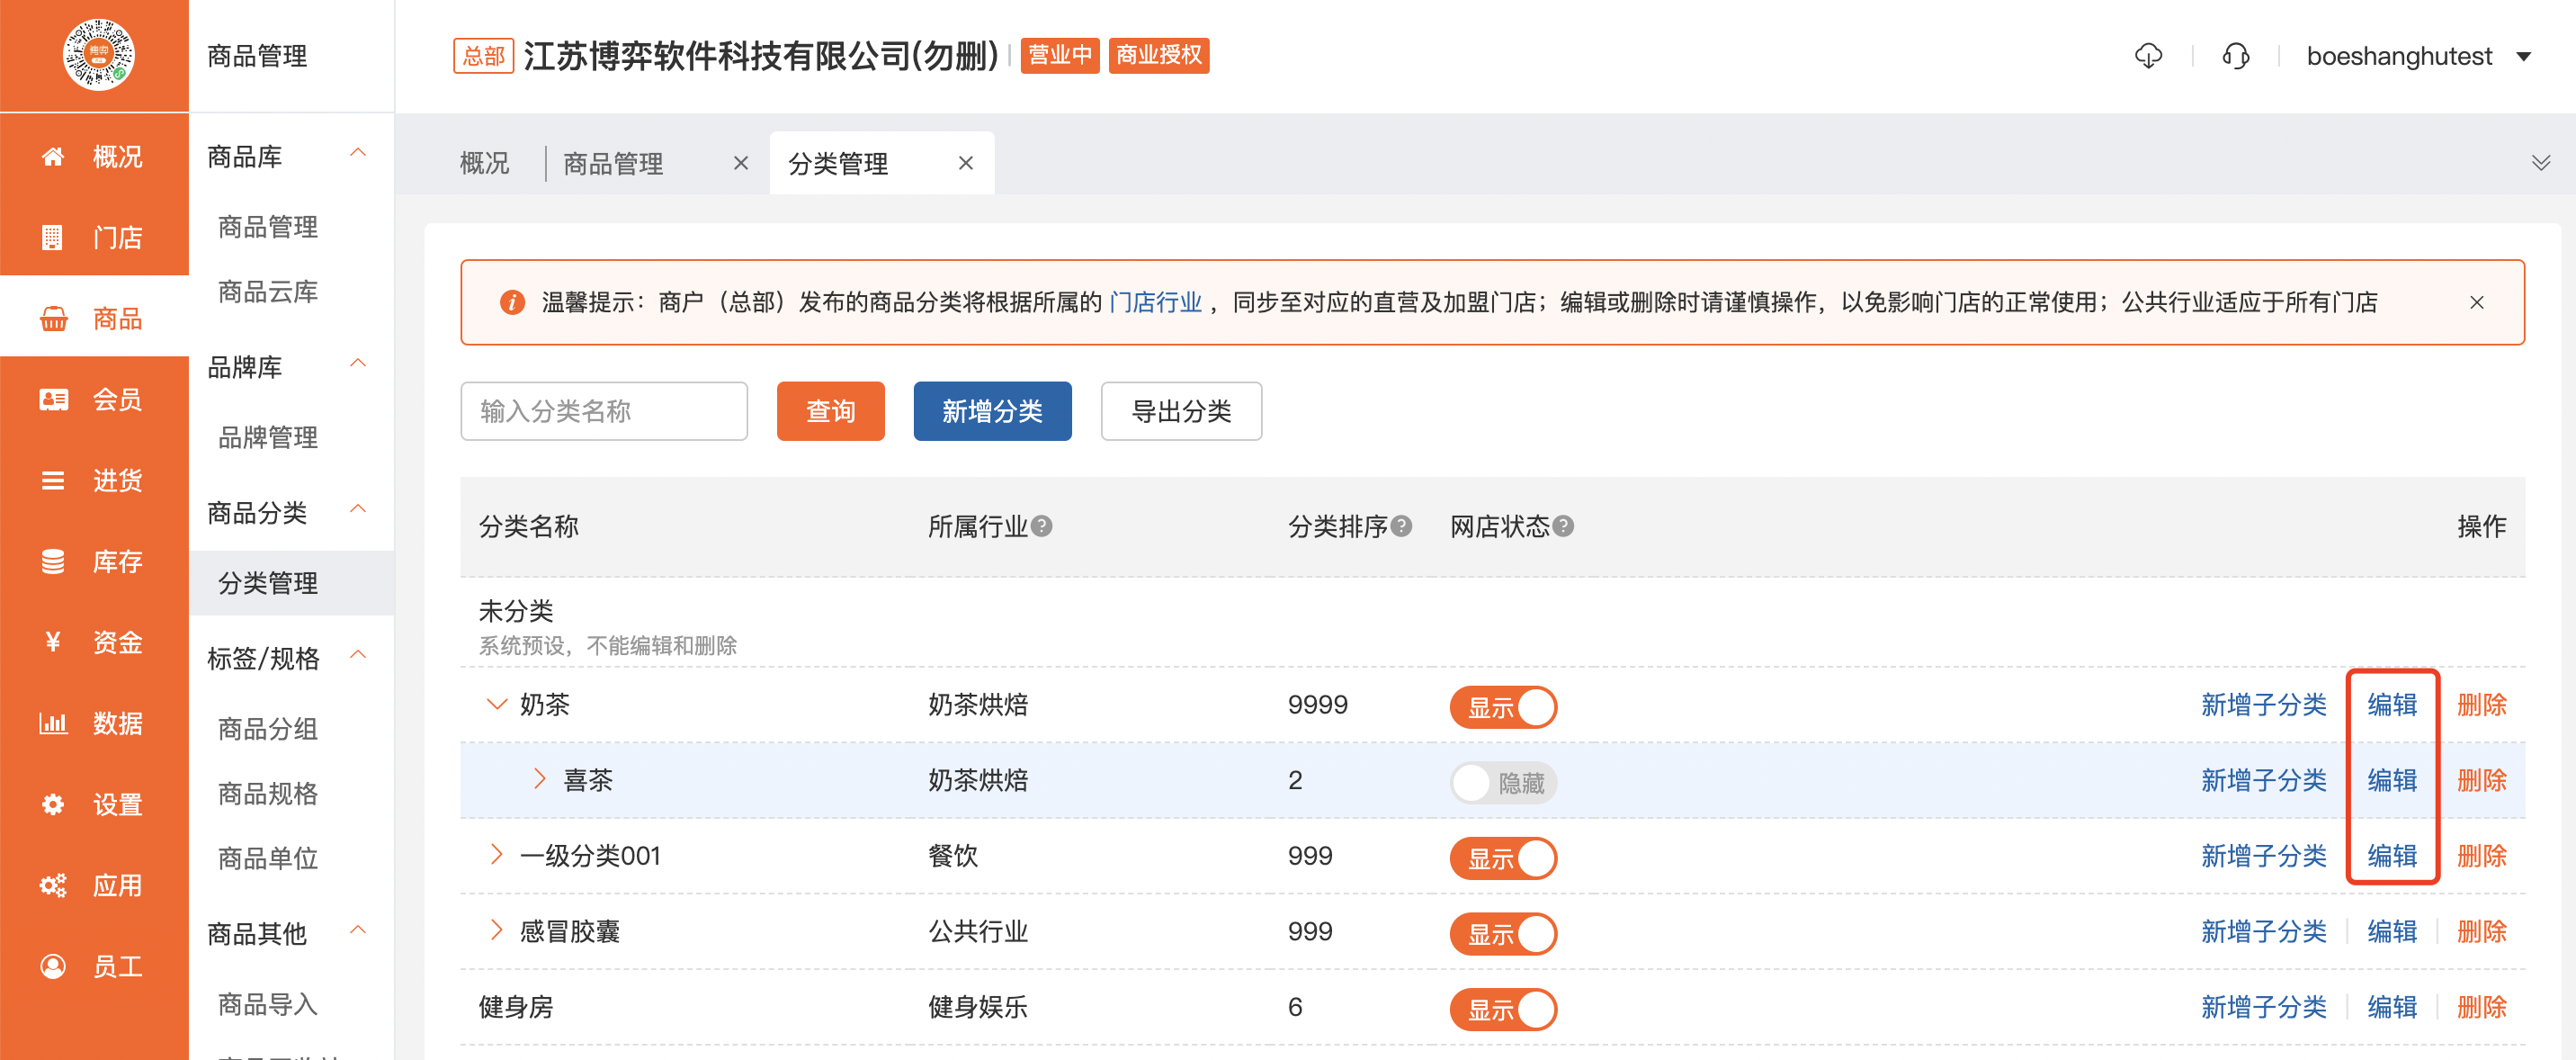Turn off display for 感冒胶囊 category
The image size is (2576, 1060).
click(1503, 933)
